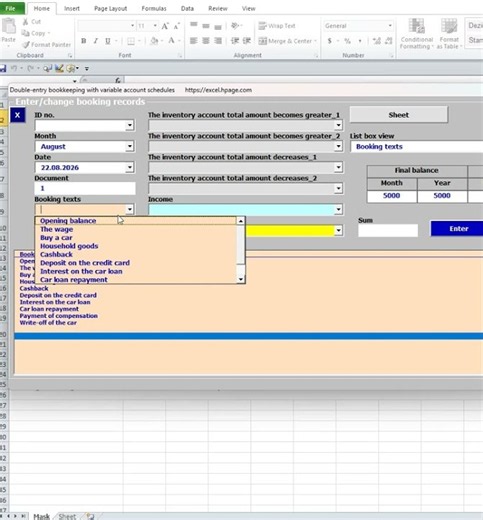Open Conditional Formatting menu
Viewport: 483px width, 520px height.
416,34
